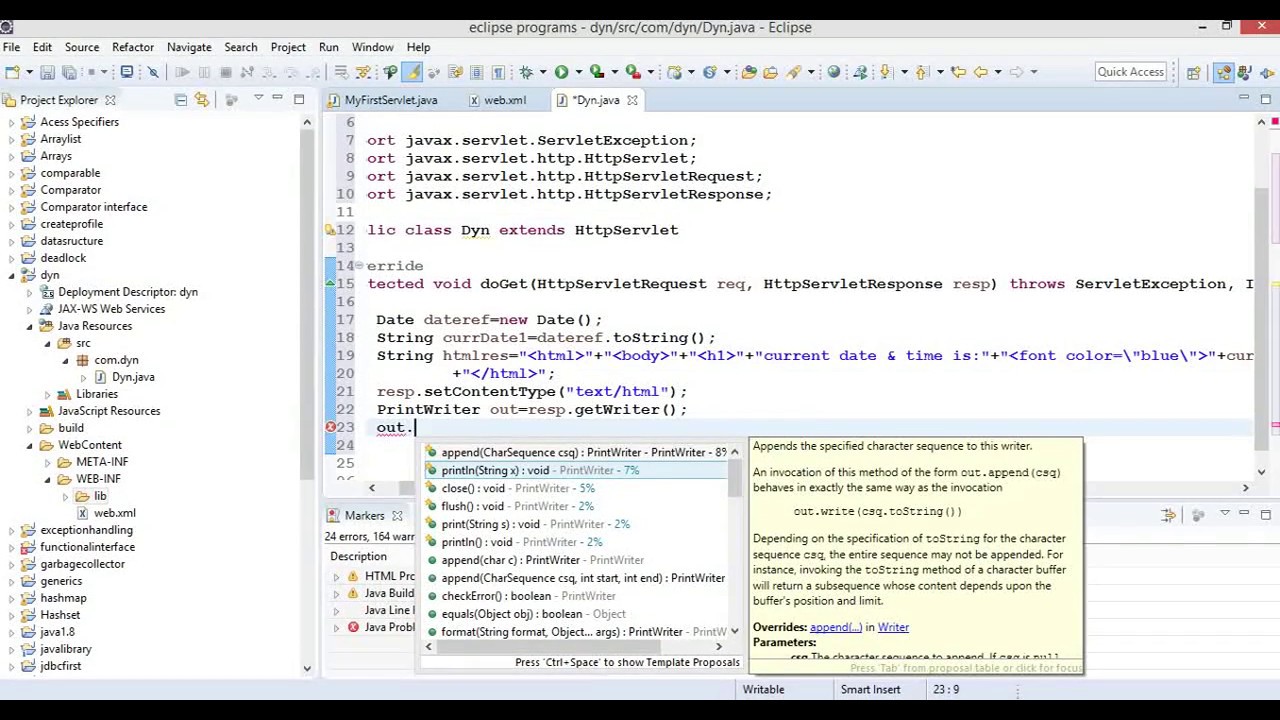Jump to Last Edit Location
Viewport: 1280px width, 720px height.
958,72
